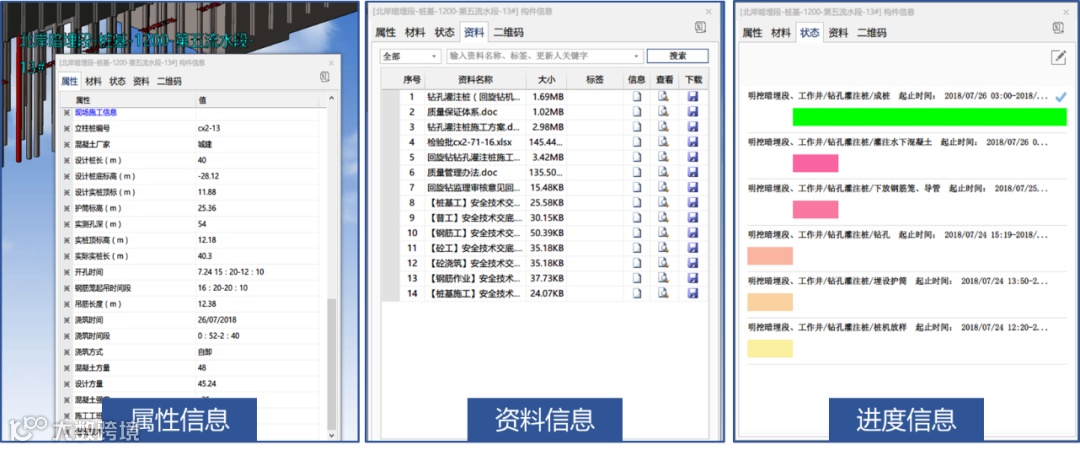Open 状态 tab in the documents window
The width and height of the screenshot is (1080, 450).
point(444,32)
